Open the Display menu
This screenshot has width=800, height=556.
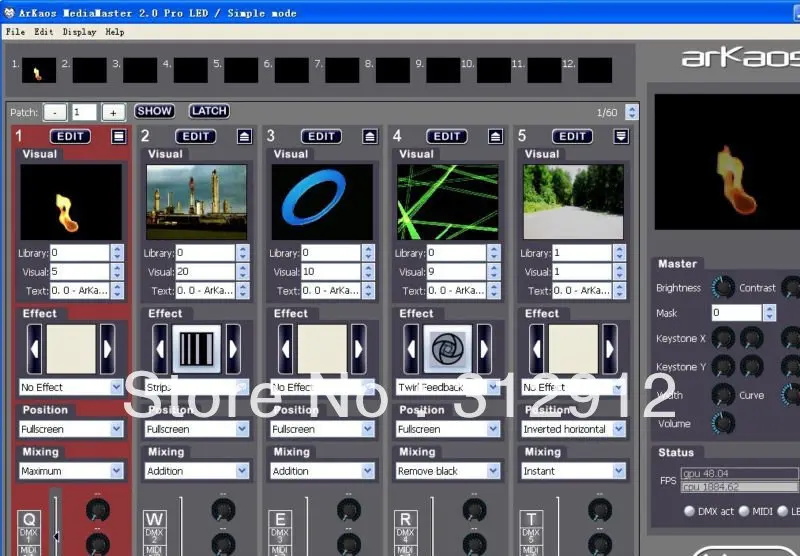tap(79, 32)
